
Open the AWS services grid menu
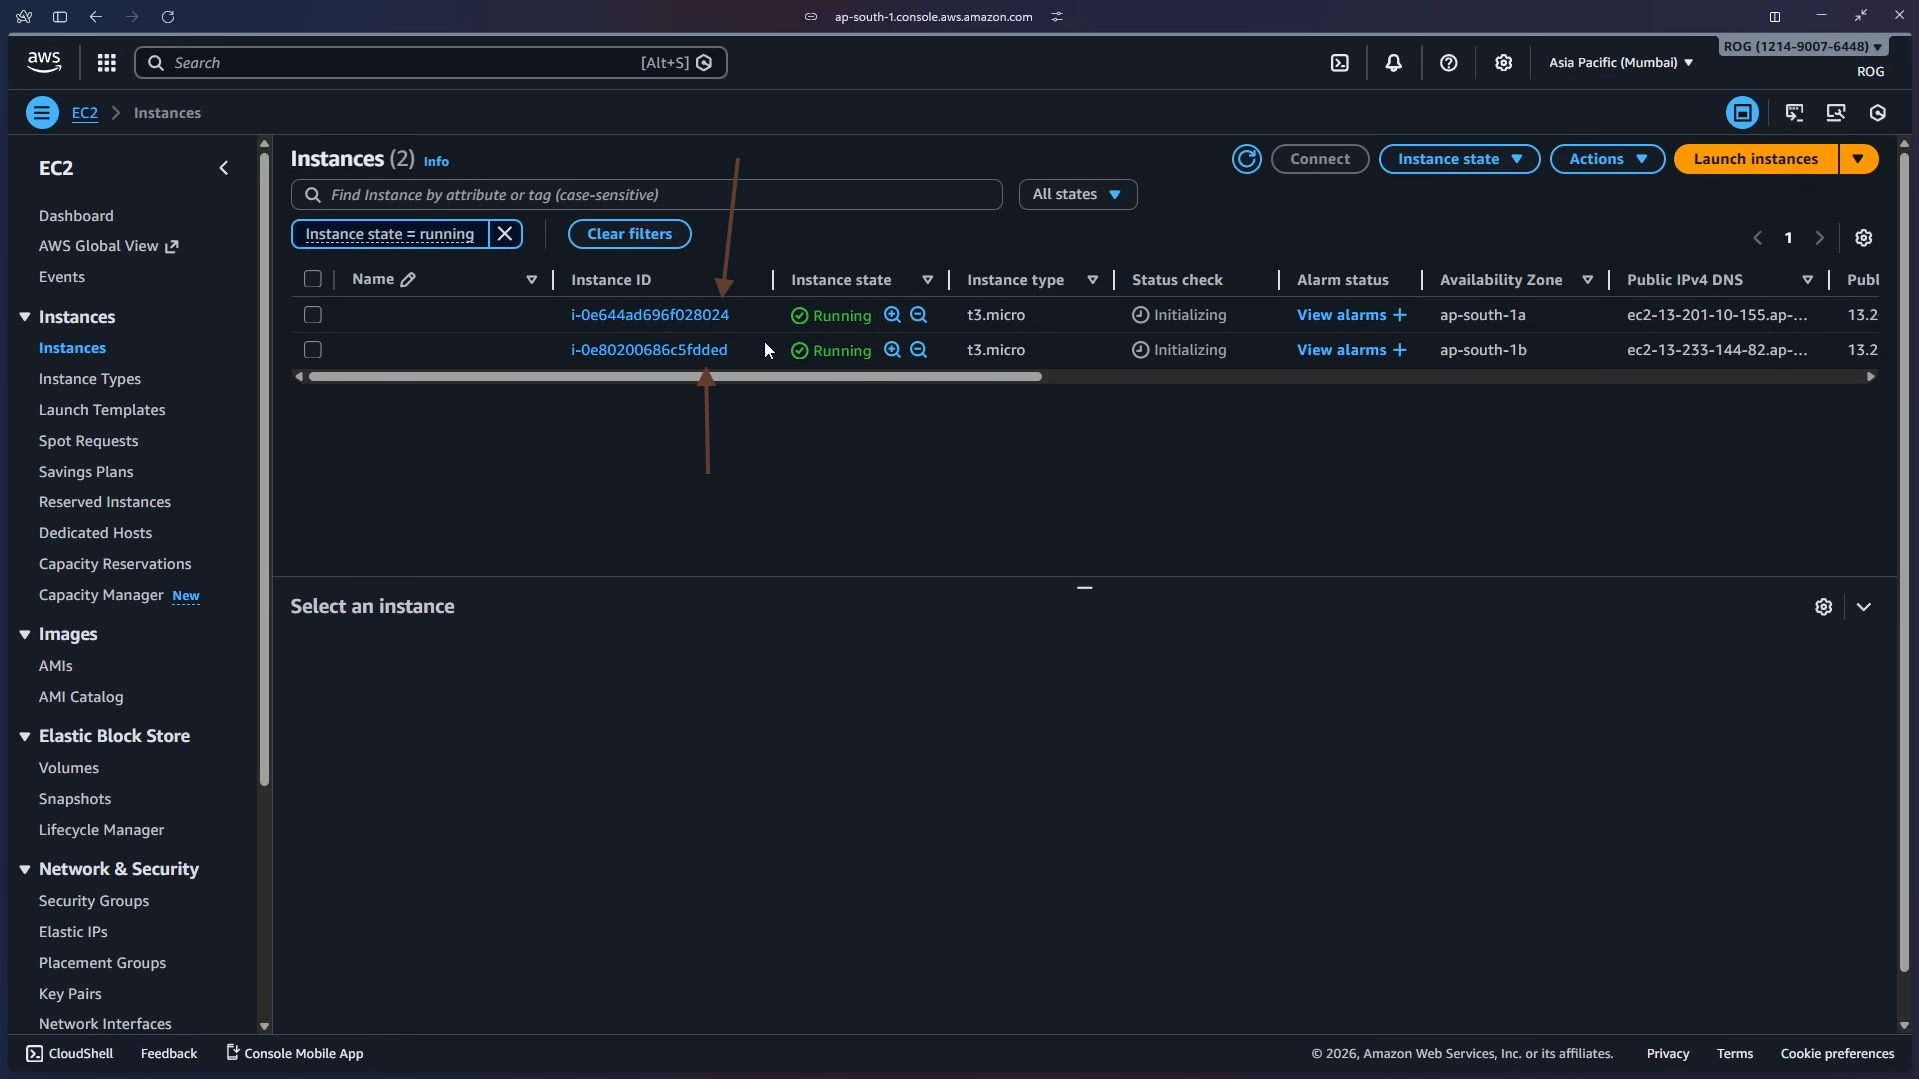tap(106, 62)
